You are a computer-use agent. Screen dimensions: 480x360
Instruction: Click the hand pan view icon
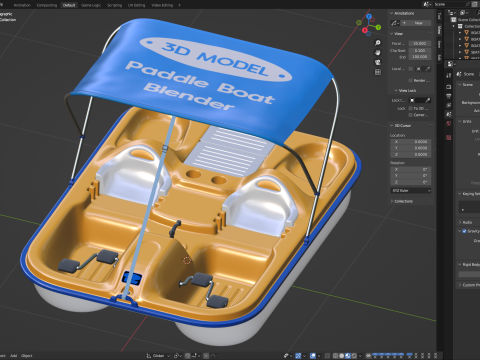(378, 53)
